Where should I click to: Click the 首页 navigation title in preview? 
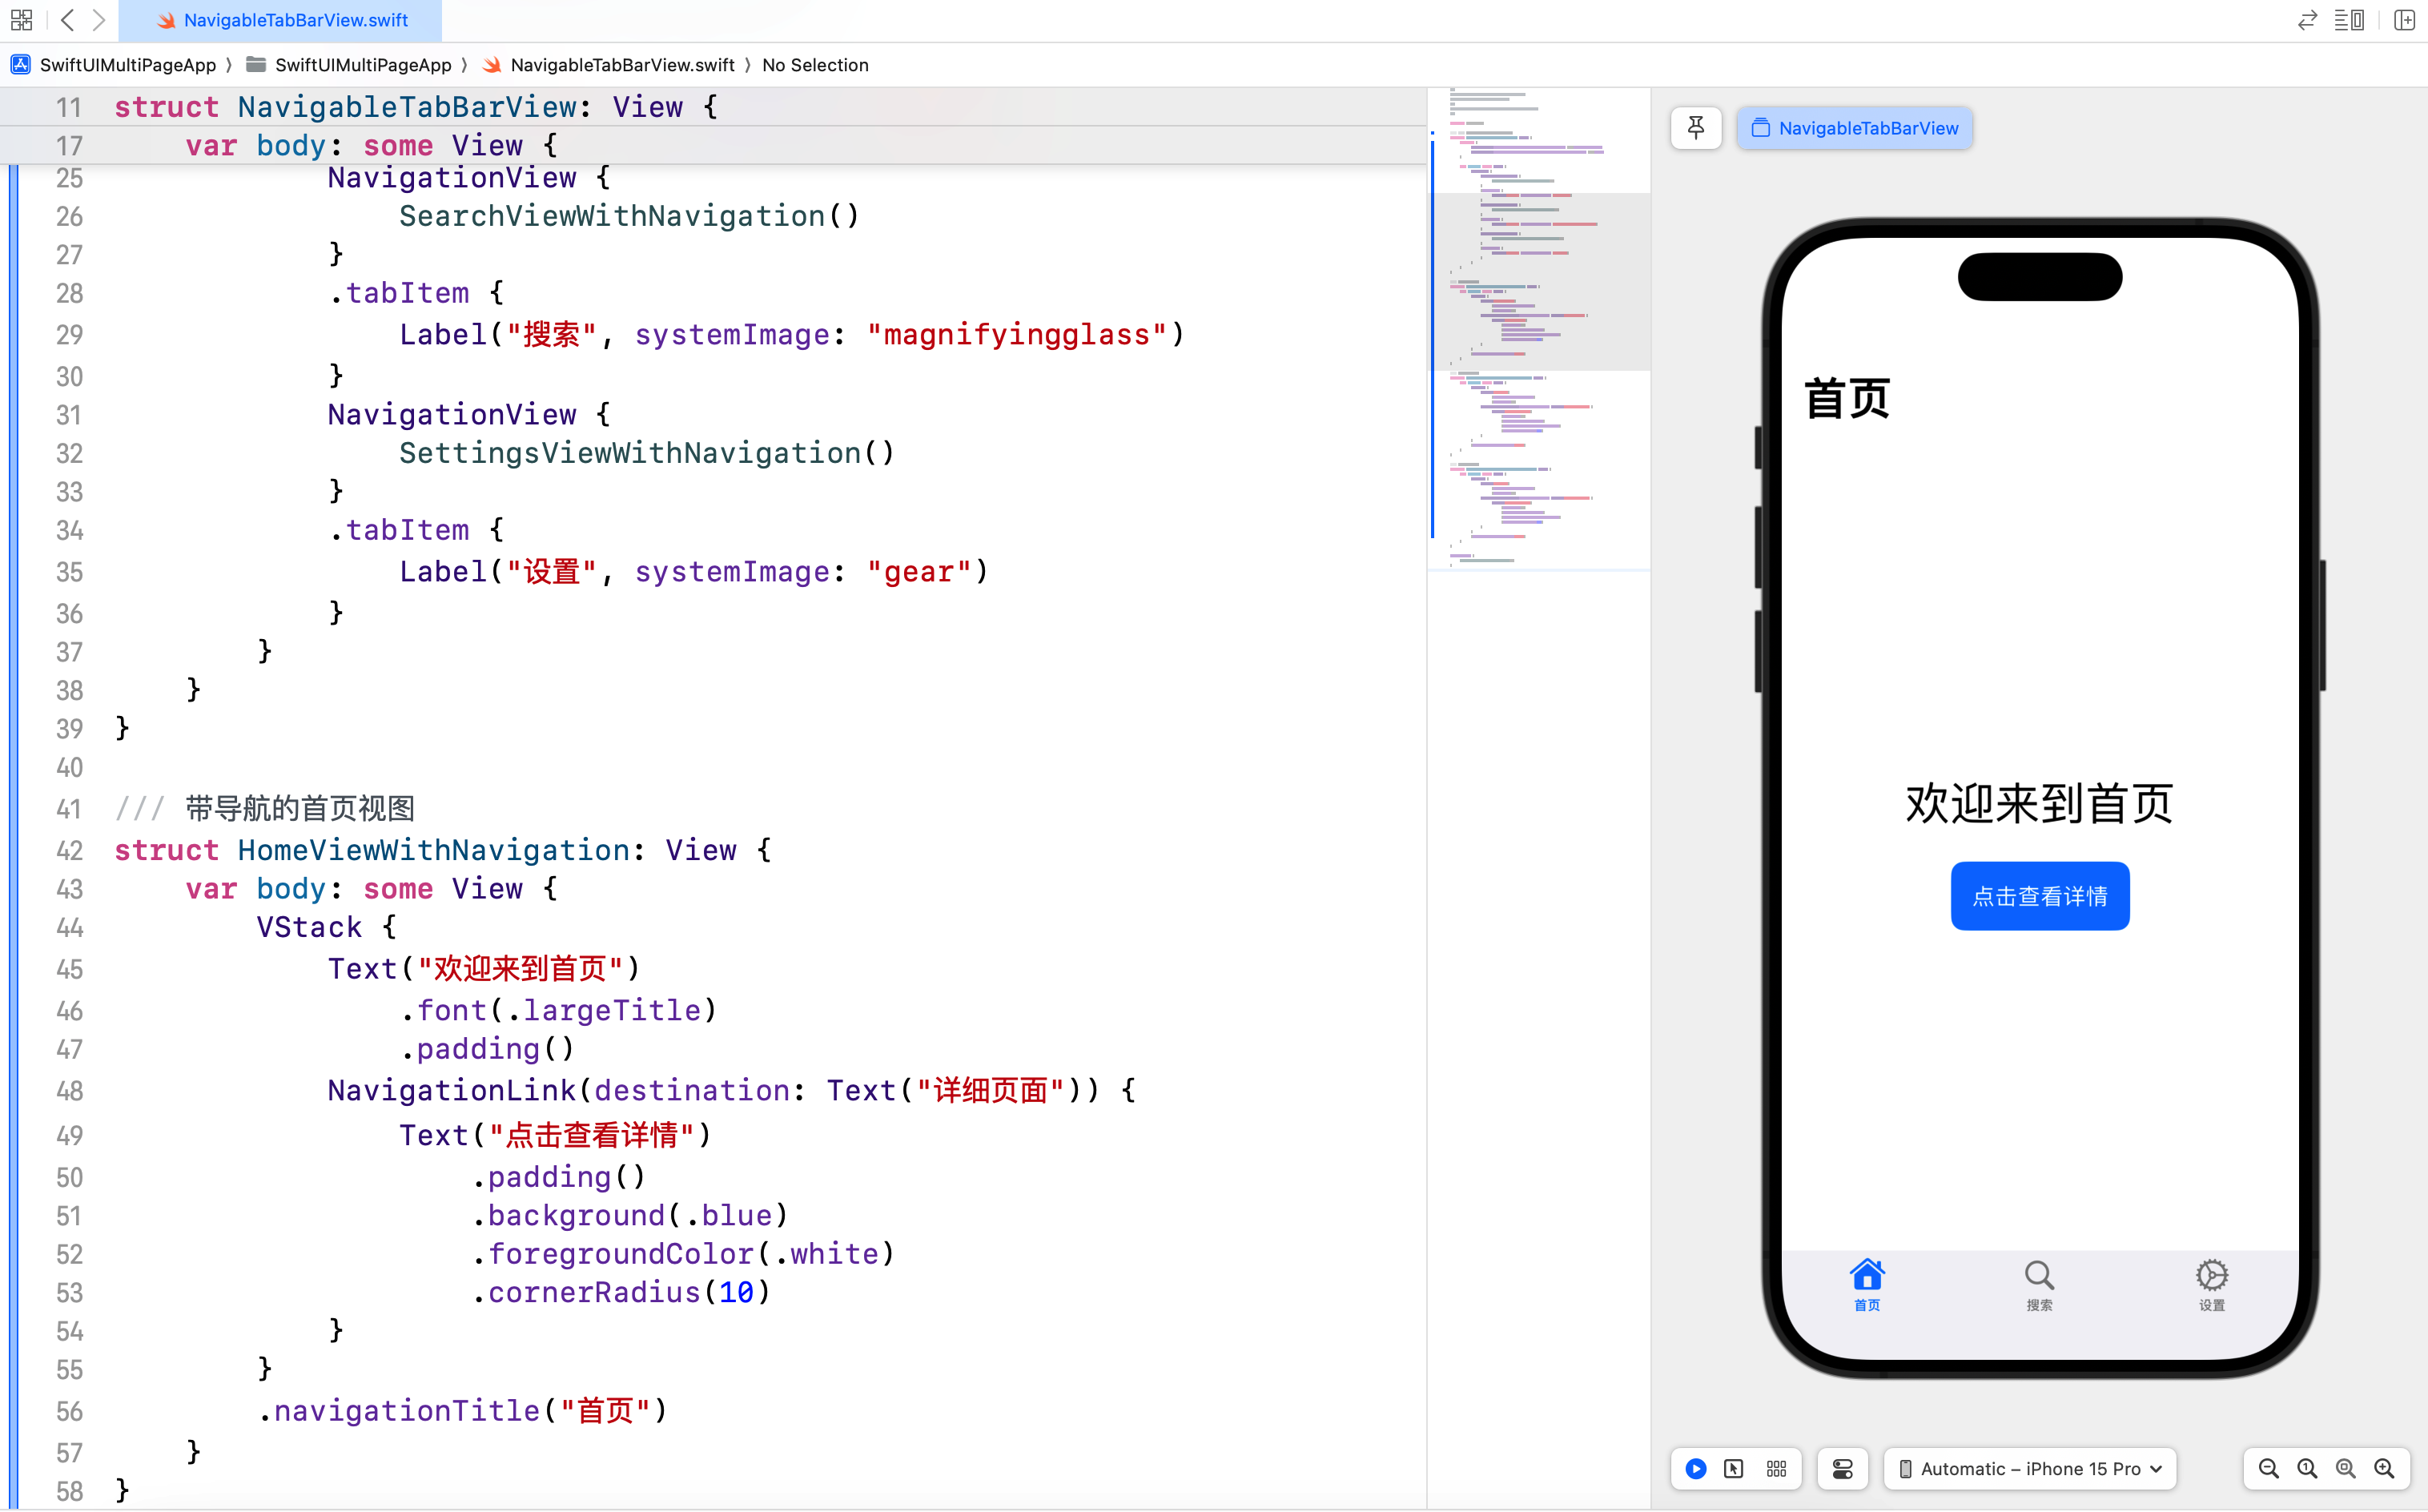(1847, 398)
